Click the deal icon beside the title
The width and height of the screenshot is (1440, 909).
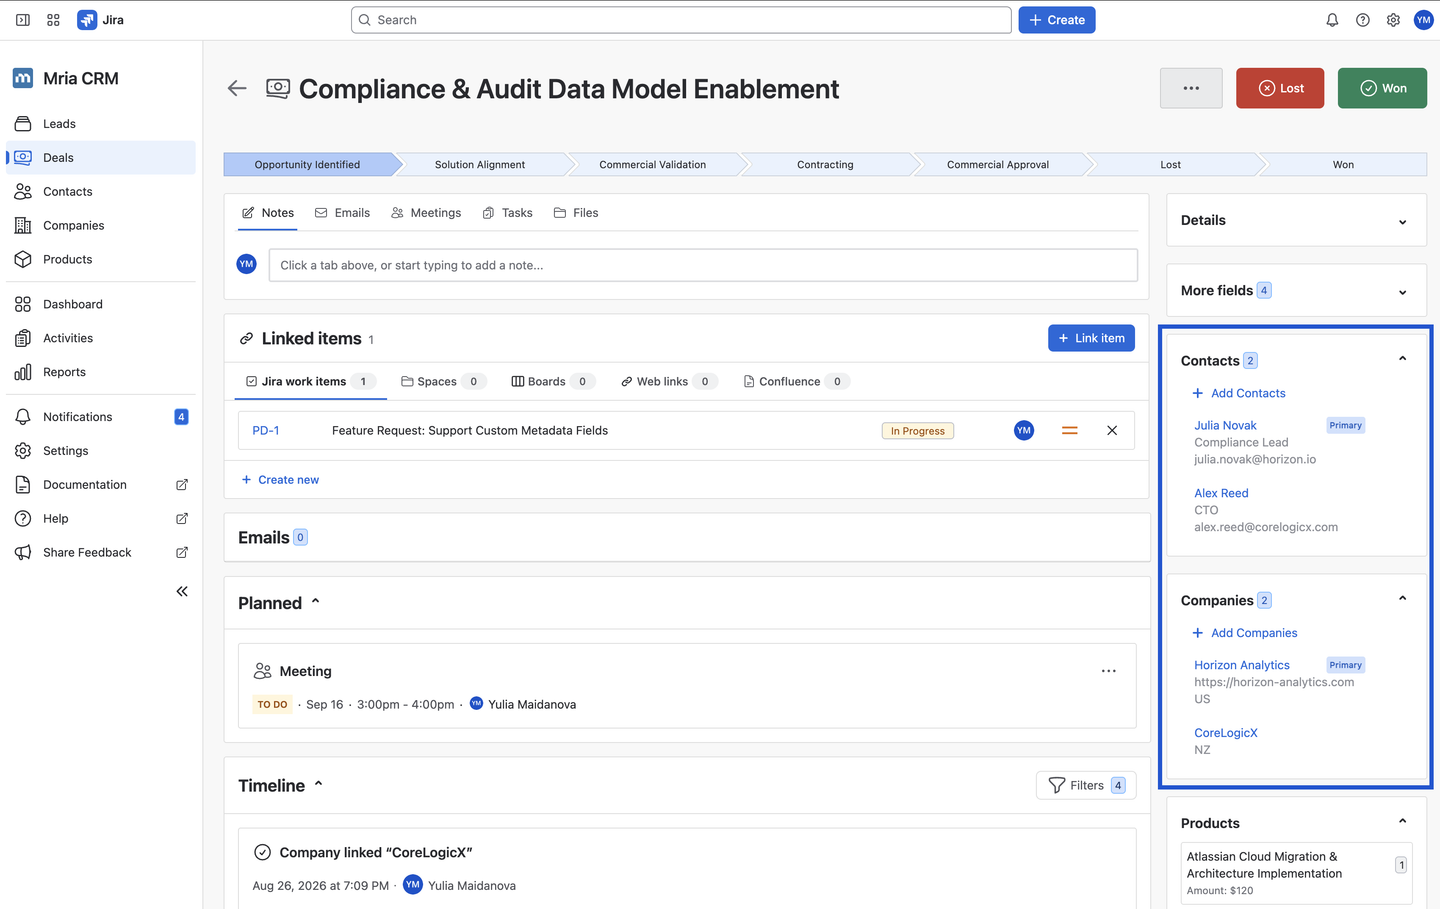(278, 89)
